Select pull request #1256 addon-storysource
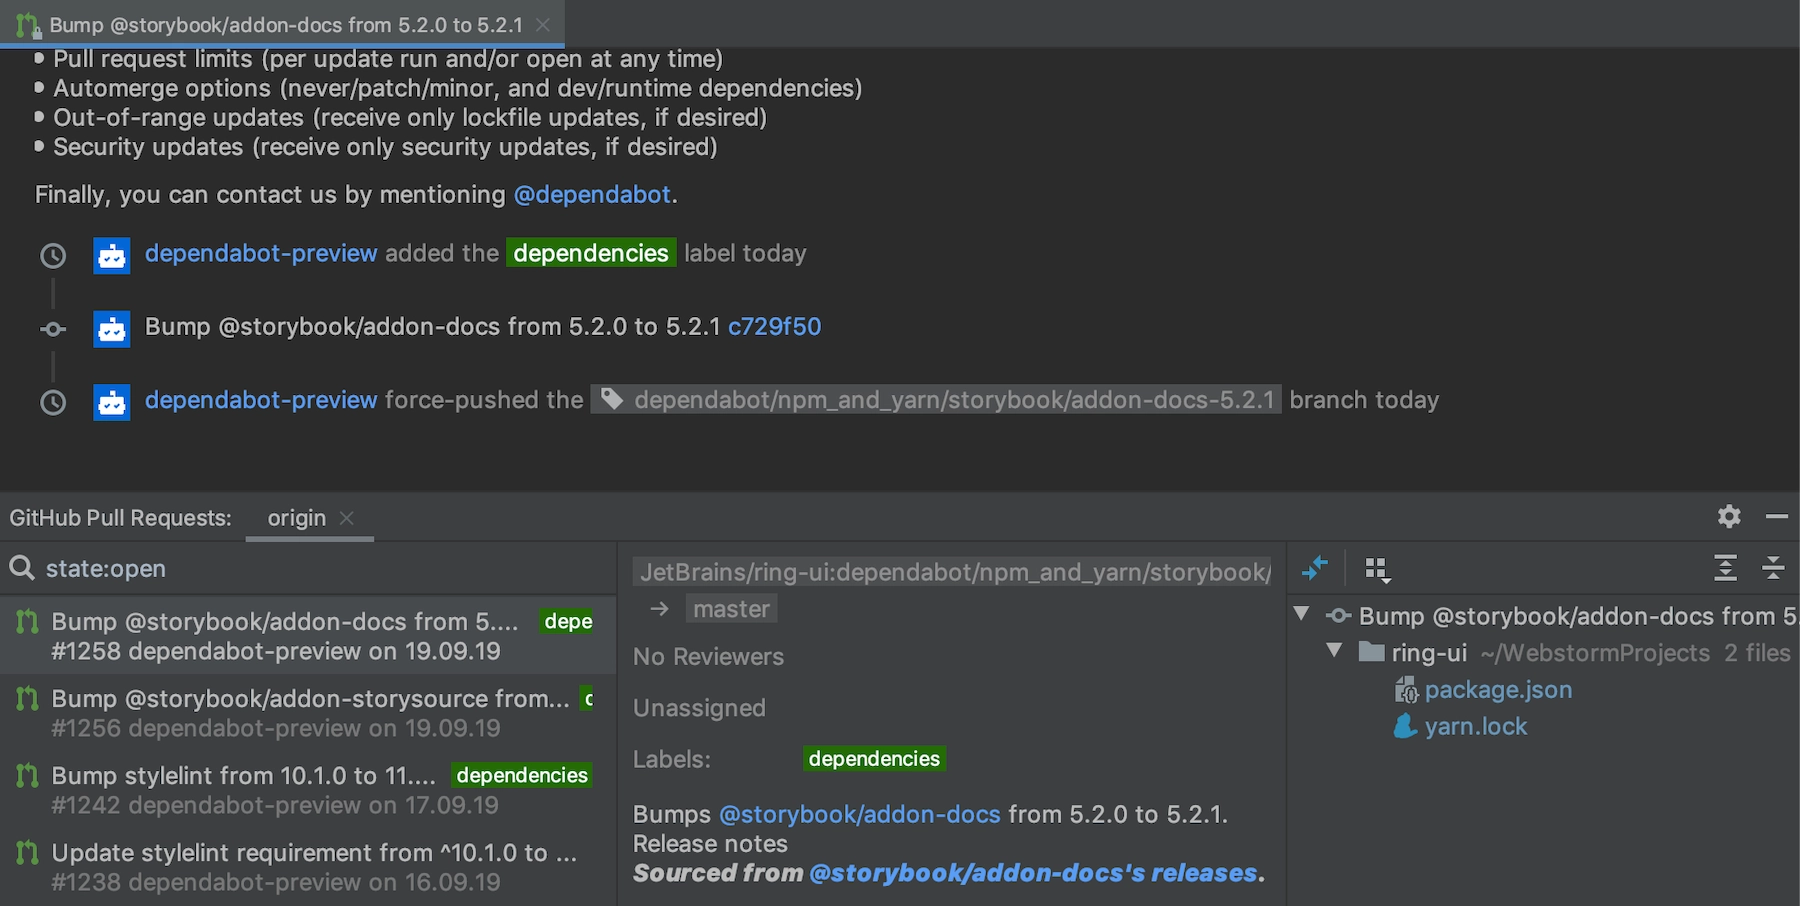Viewport: 1800px width, 906px height. [x=308, y=713]
